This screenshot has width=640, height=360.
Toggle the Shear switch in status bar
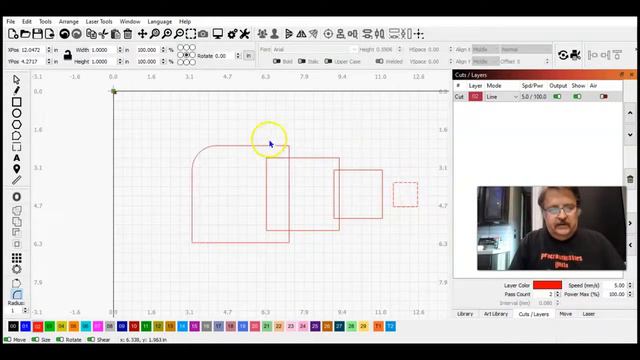click(x=91, y=339)
